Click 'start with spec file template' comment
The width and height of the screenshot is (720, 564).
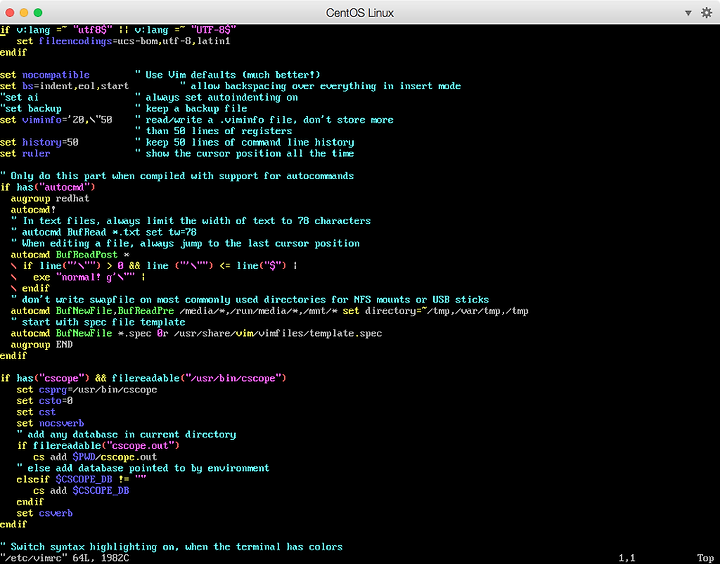98,322
